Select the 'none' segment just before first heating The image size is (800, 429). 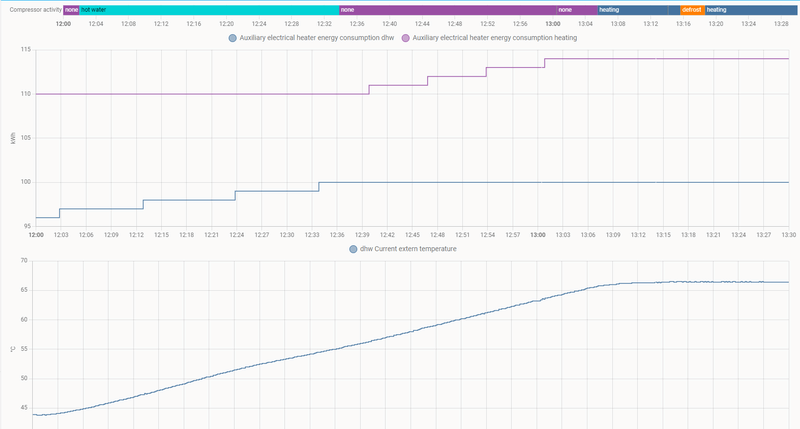pos(577,10)
